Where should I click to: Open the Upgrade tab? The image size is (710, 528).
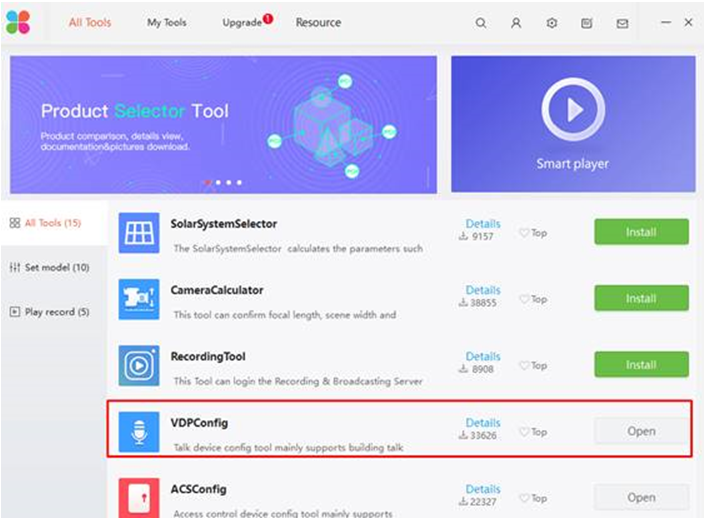(x=242, y=23)
